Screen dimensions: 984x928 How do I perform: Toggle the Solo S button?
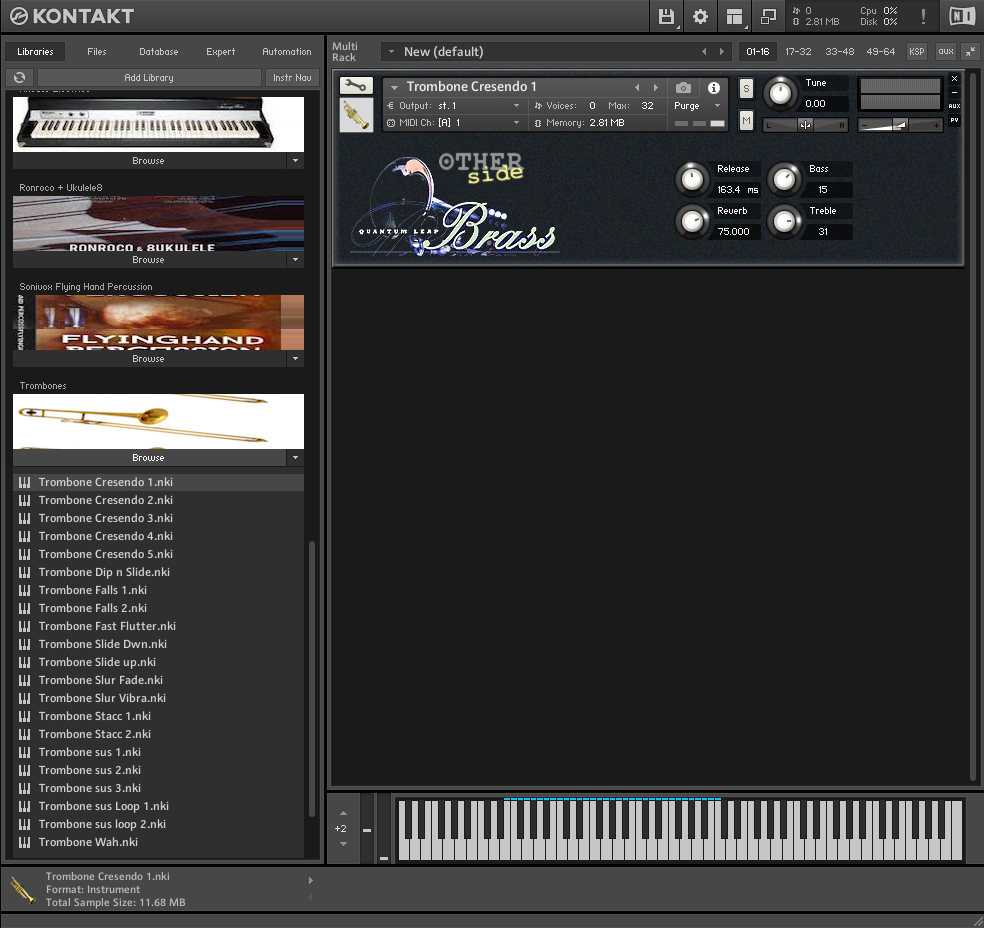746,88
